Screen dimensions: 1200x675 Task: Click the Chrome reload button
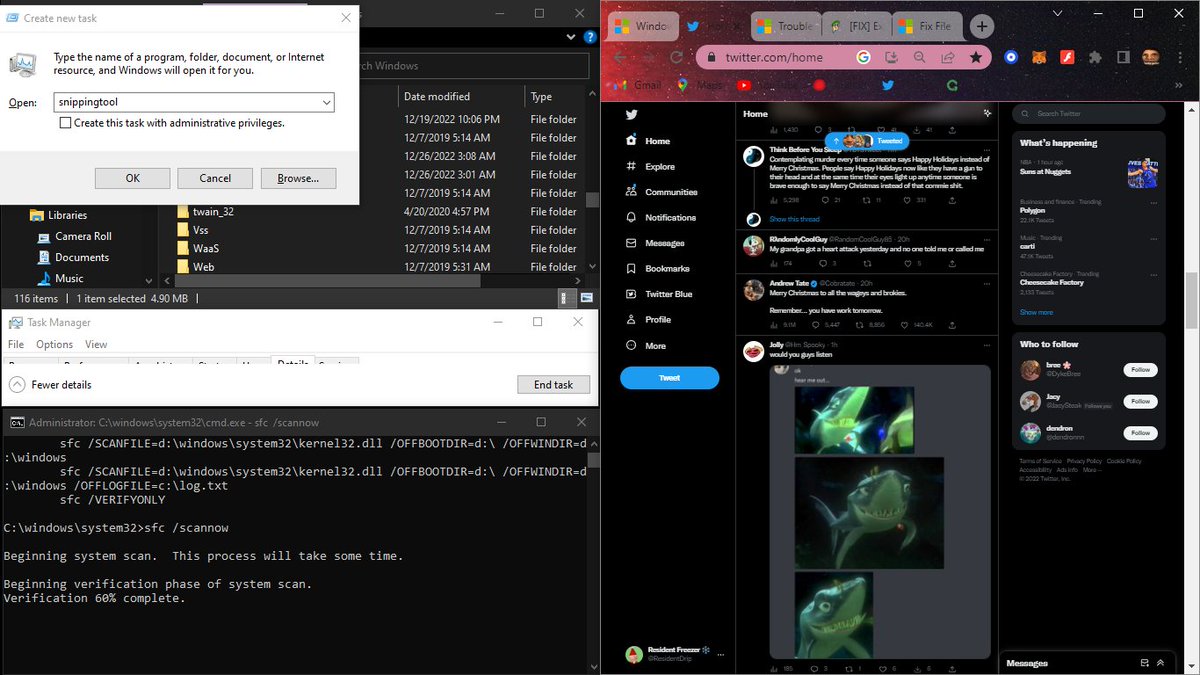tap(677, 57)
